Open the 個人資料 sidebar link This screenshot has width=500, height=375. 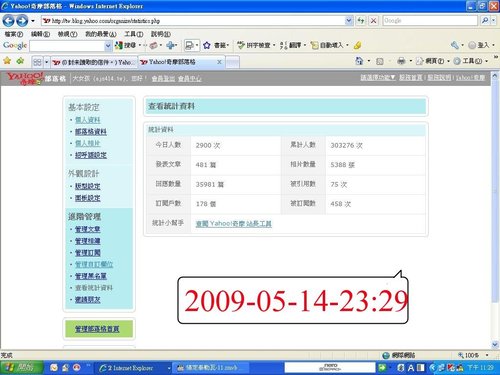tap(87, 120)
